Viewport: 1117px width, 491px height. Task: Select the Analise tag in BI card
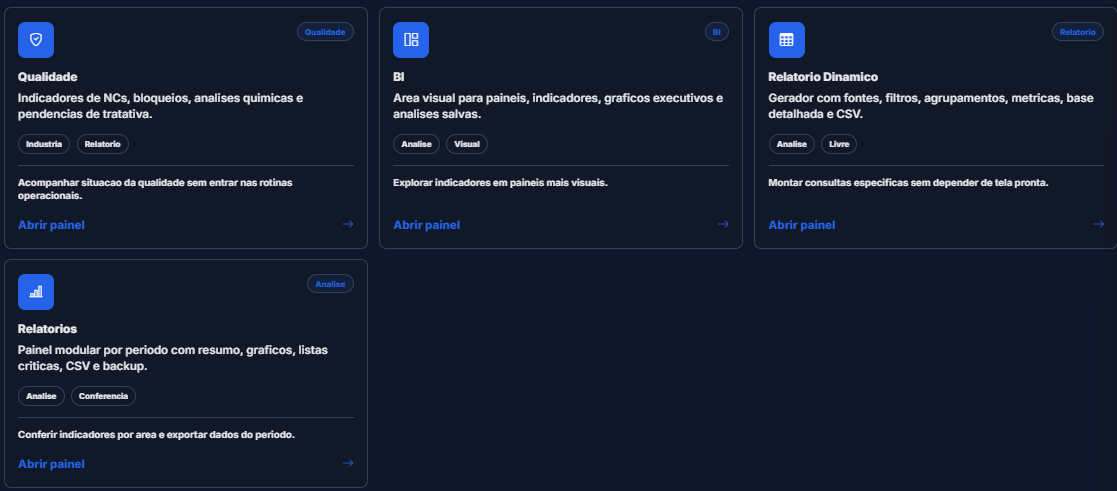pyautogui.click(x=417, y=144)
